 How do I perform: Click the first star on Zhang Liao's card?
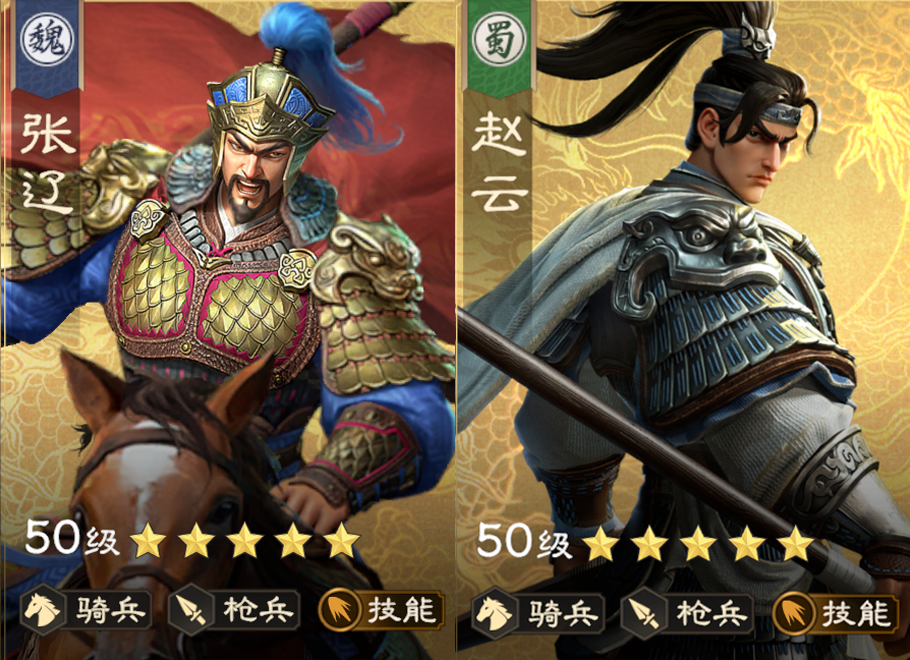[147, 540]
